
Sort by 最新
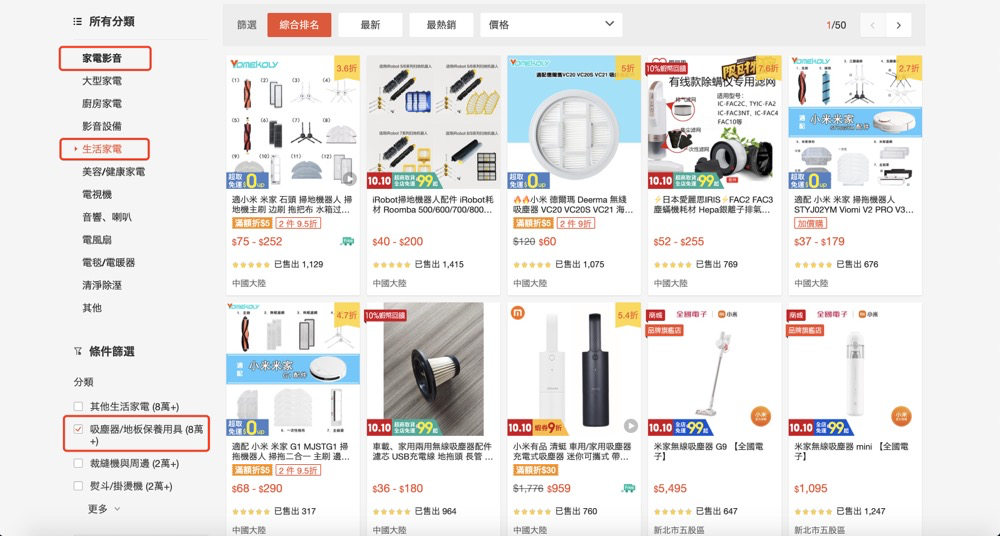[x=370, y=25]
